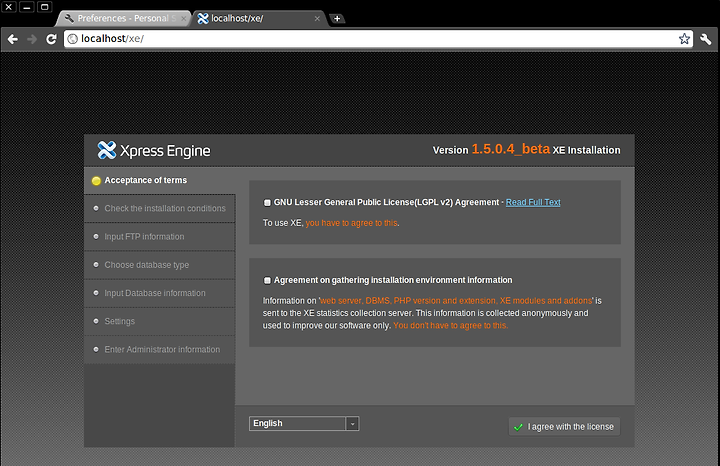720x466 pixels.
Task: Switch to the Preferences - Personal tab
Action: (x=123, y=18)
